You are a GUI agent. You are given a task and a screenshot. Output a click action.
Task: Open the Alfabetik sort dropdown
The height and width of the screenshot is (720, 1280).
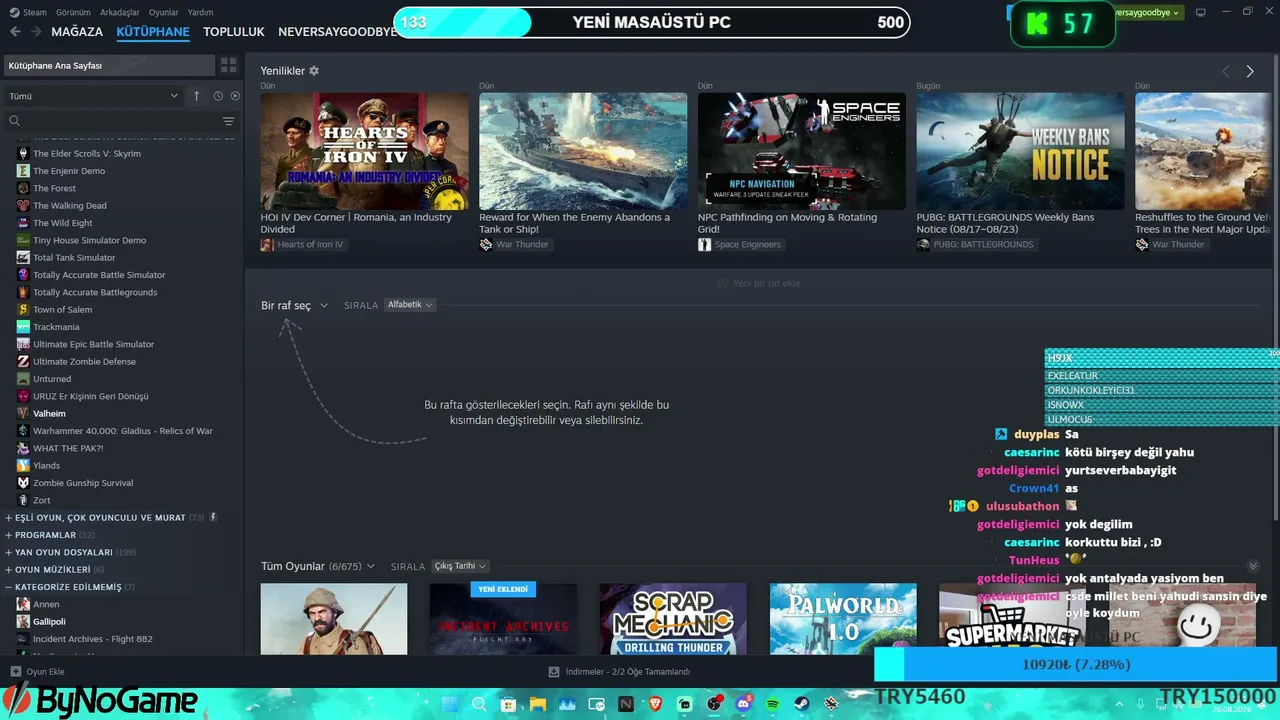point(410,305)
